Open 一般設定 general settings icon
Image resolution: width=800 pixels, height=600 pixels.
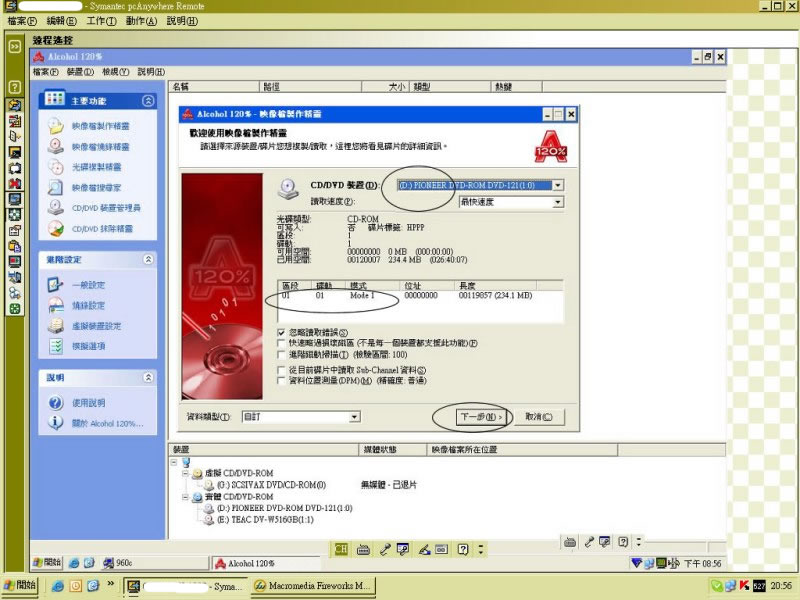(56, 285)
